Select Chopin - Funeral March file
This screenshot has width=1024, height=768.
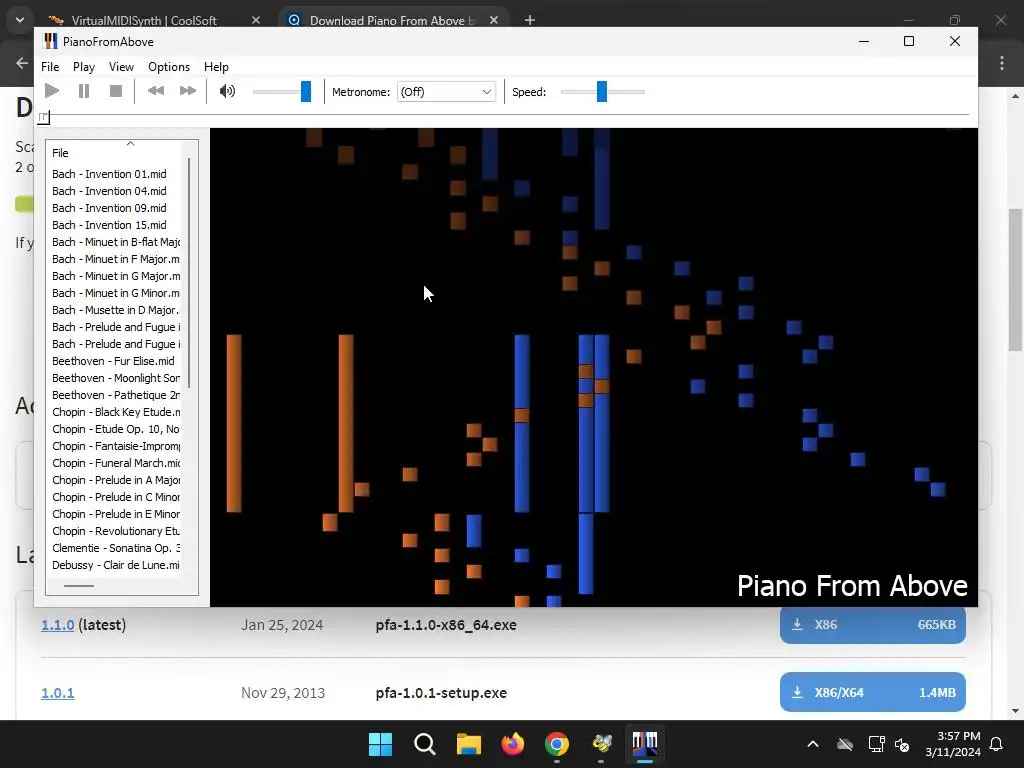pyautogui.click(x=116, y=462)
